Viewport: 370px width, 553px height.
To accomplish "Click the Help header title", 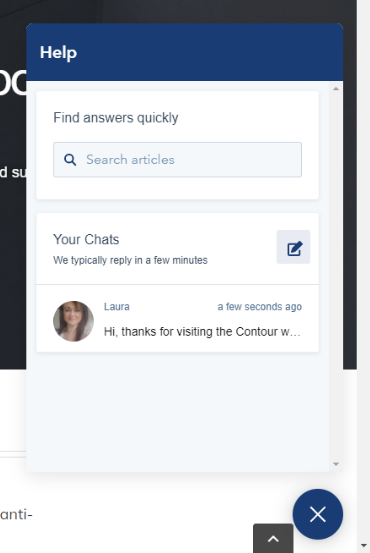I will (59, 53).
